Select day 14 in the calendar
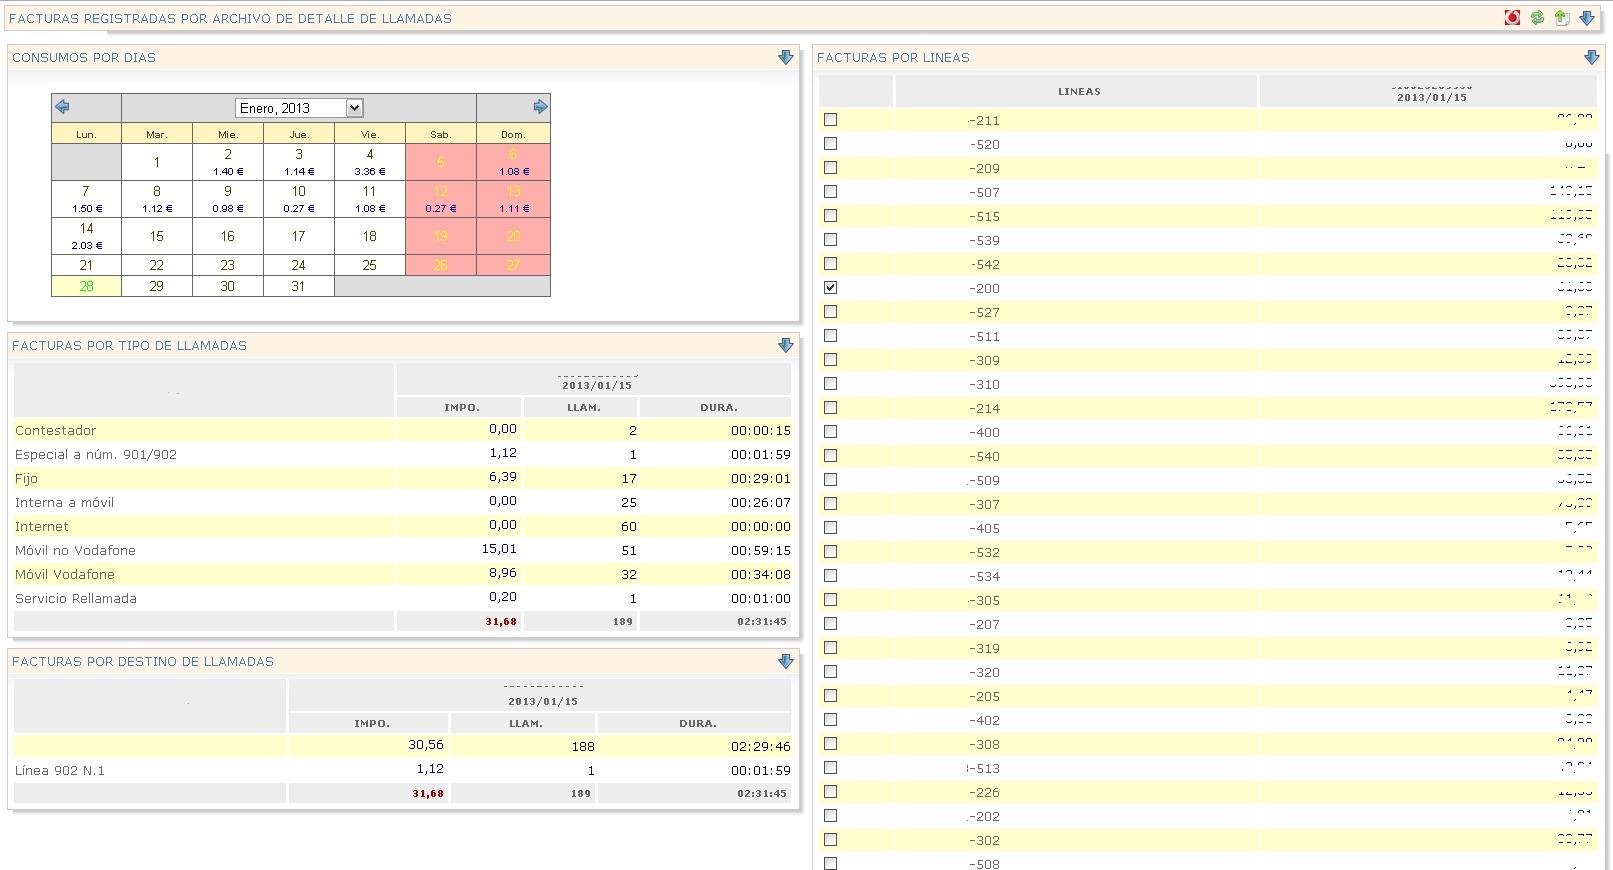Image resolution: width=1613 pixels, height=870 pixels. point(86,236)
